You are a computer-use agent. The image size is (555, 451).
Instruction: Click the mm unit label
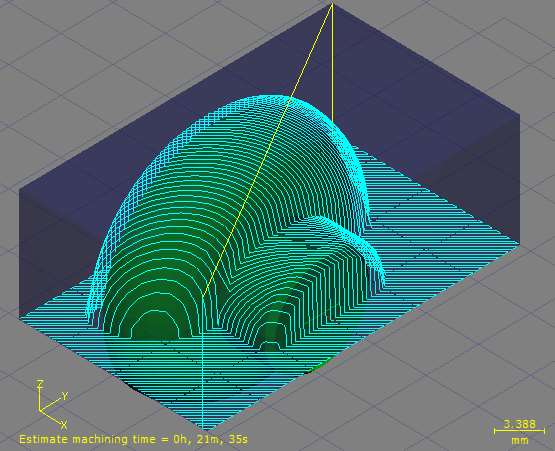point(520,441)
